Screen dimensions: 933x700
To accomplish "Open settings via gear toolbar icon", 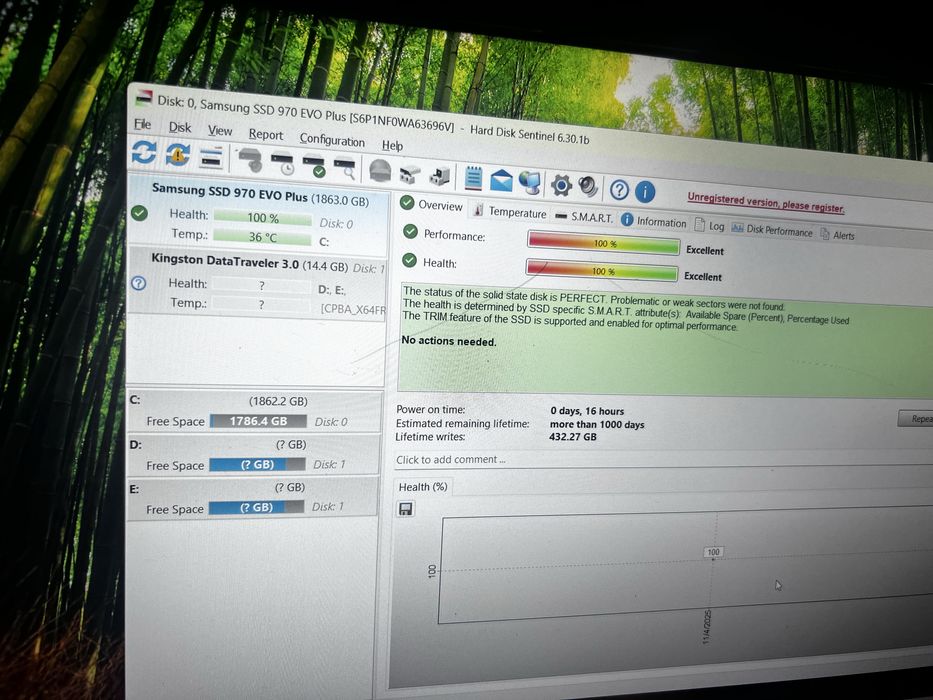I will (x=561, y=185).
